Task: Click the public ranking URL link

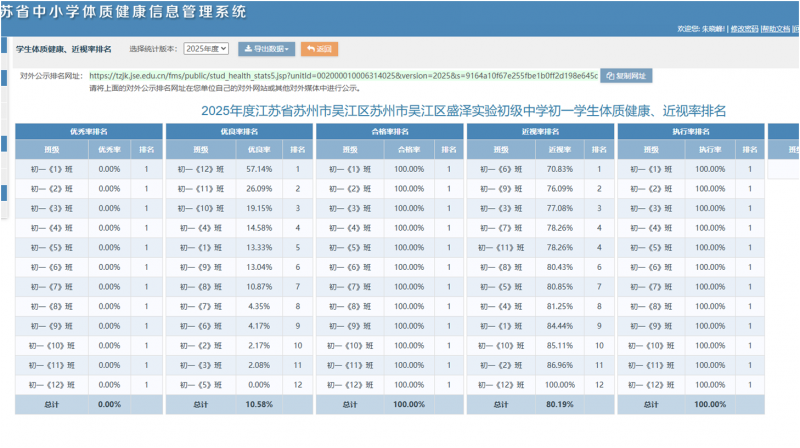Action: coord(343,76)
